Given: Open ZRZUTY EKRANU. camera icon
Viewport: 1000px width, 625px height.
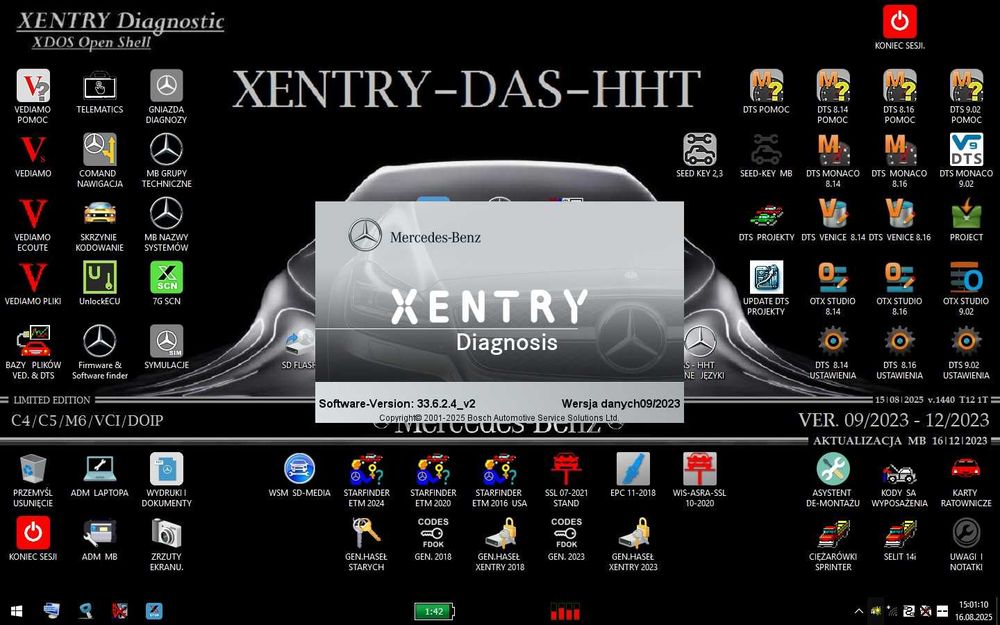Looking at the screenshot, I should 166,533.
